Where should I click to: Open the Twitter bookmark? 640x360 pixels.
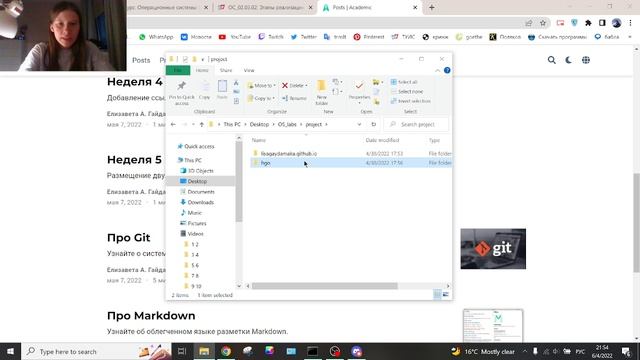pos(304,37)
